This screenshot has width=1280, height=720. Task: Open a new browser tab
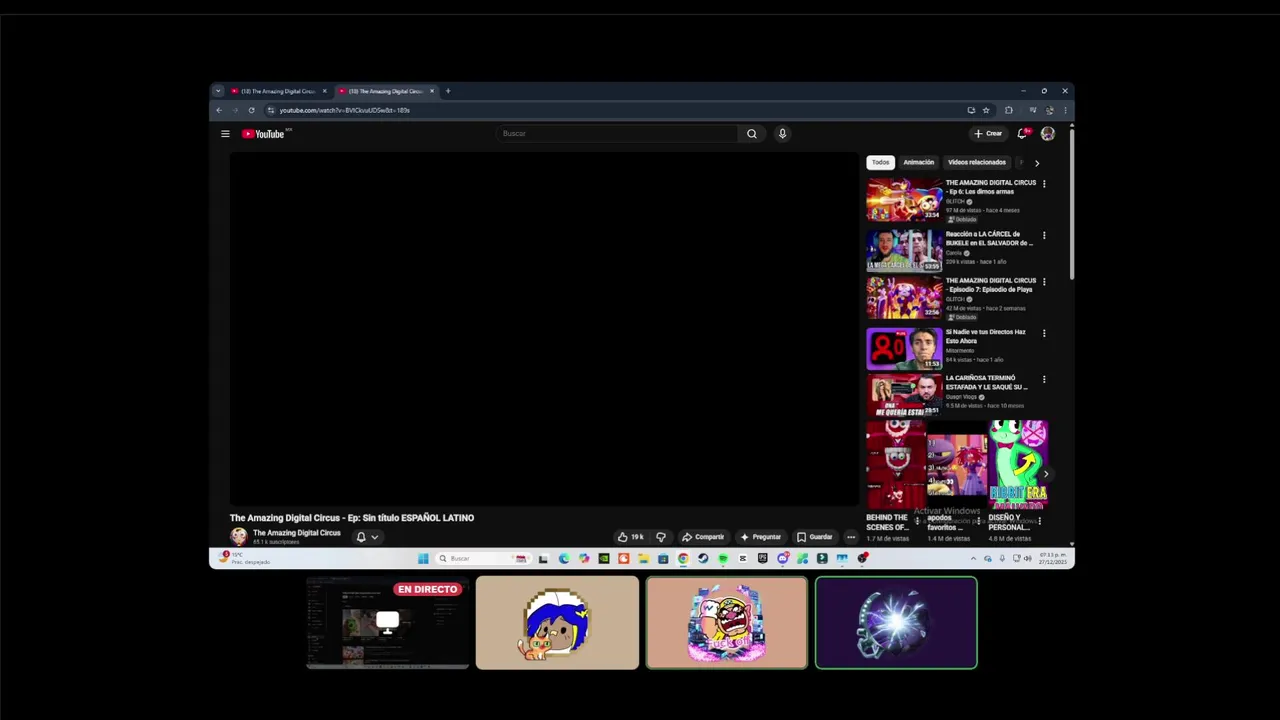(x=448, y=91)
